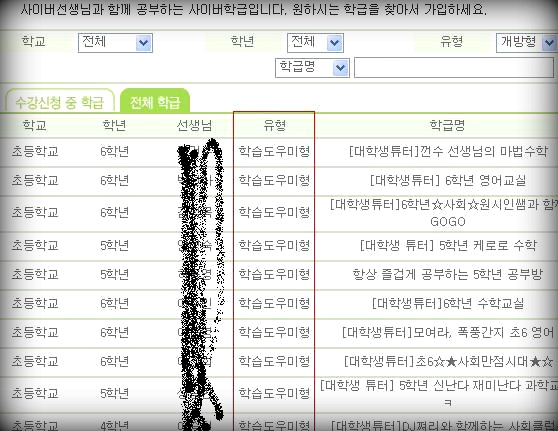Screen dimensions: 558x431
Task: Open the 유형 dropdown showing 개방형
Action: point(527,43)
